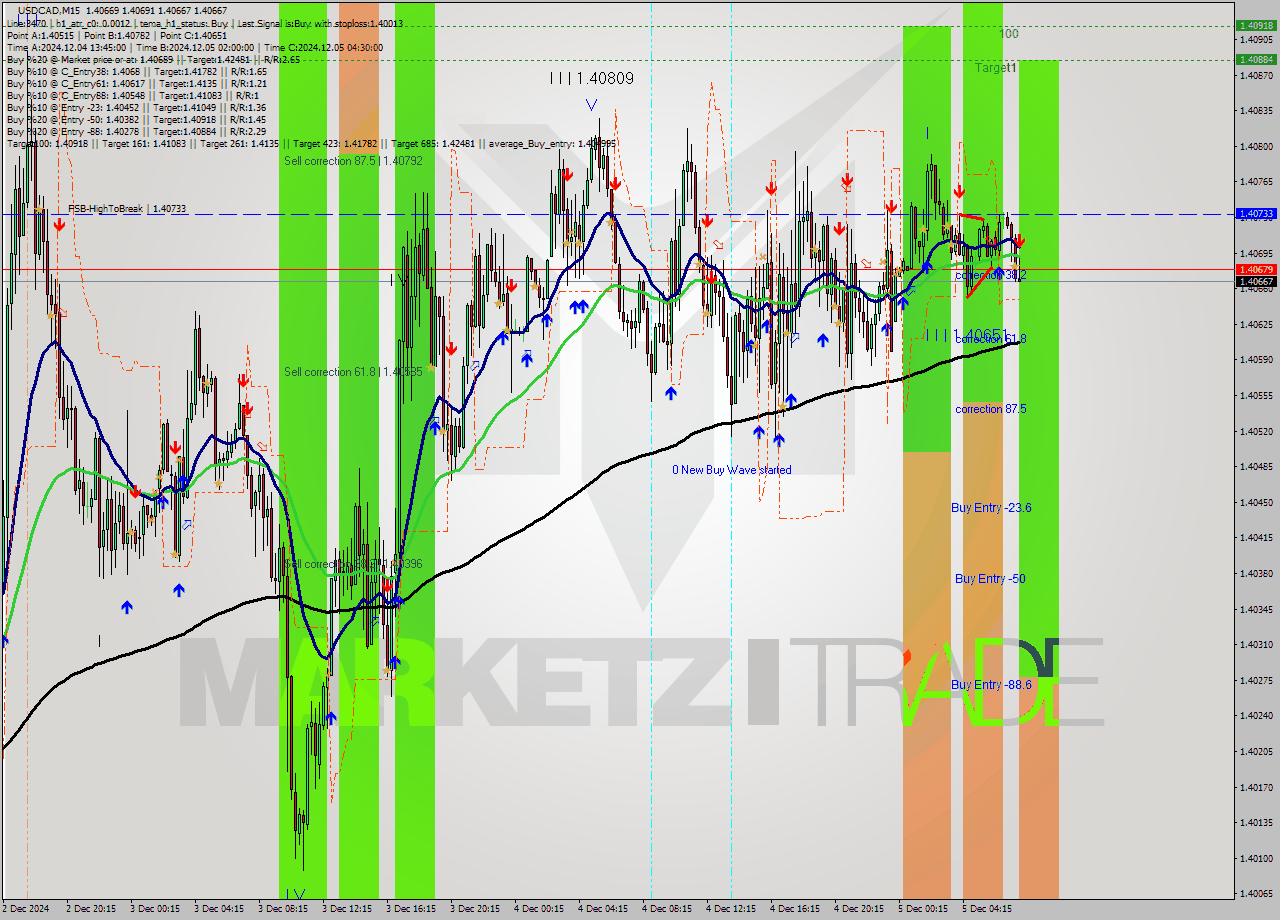1280x920 pixels.
Task: Click the 'correction 87.5' blue label
Action: pyautogui.click(x=990, y=409)
